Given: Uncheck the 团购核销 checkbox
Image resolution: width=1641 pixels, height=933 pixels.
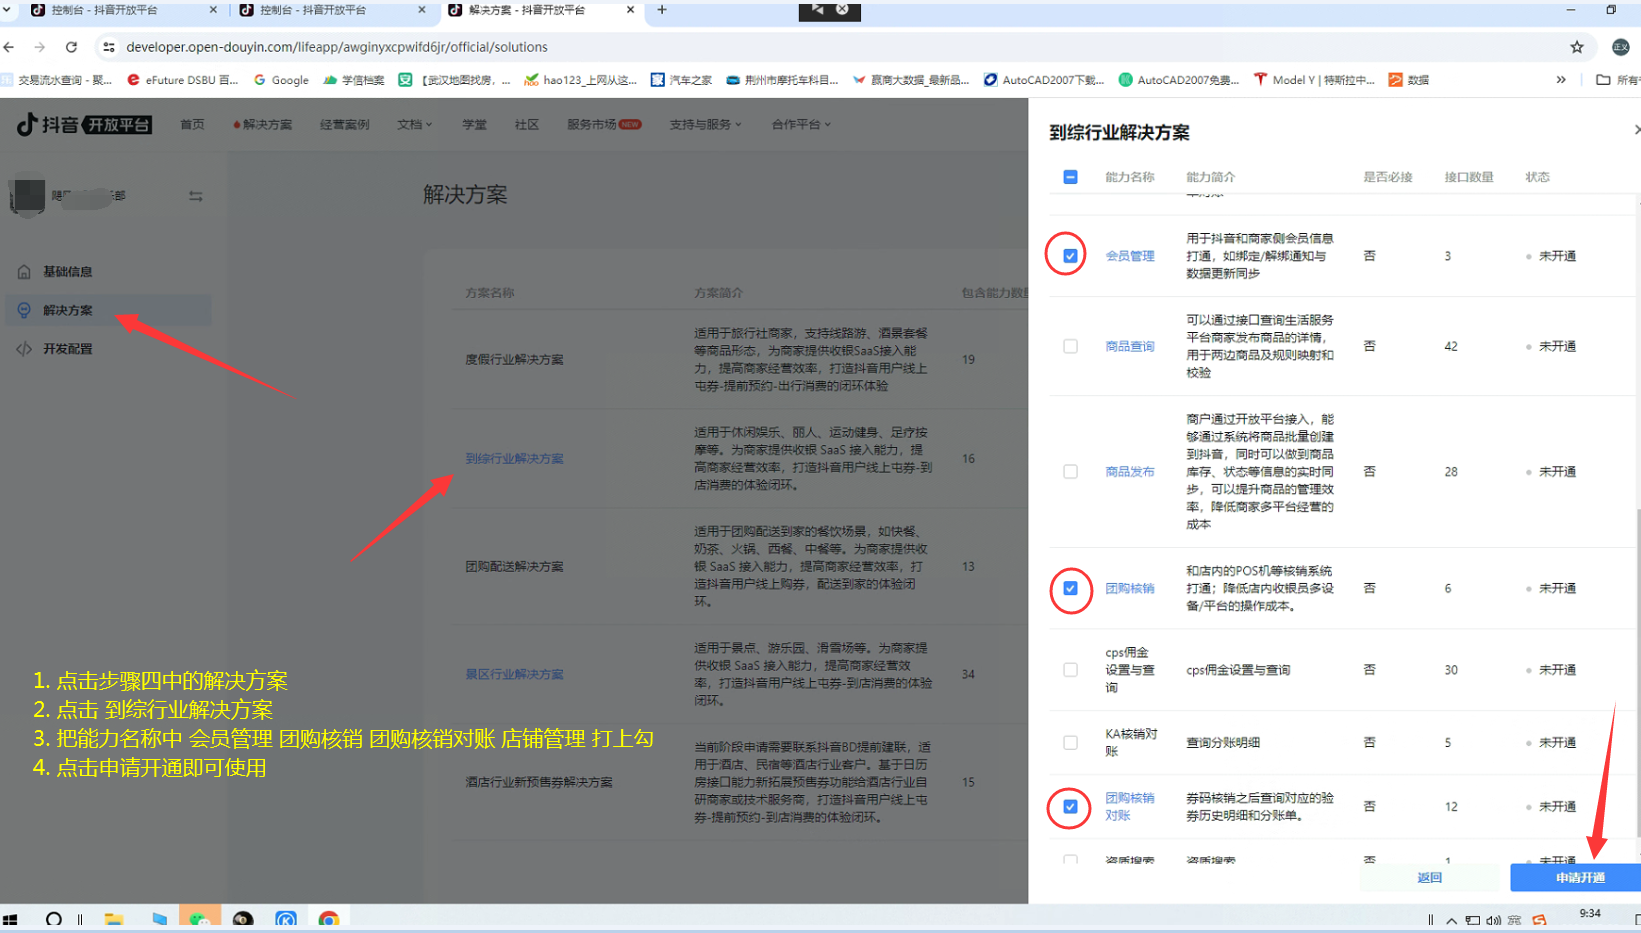Looking at the screenshot, I should (x=1070, y=588).
